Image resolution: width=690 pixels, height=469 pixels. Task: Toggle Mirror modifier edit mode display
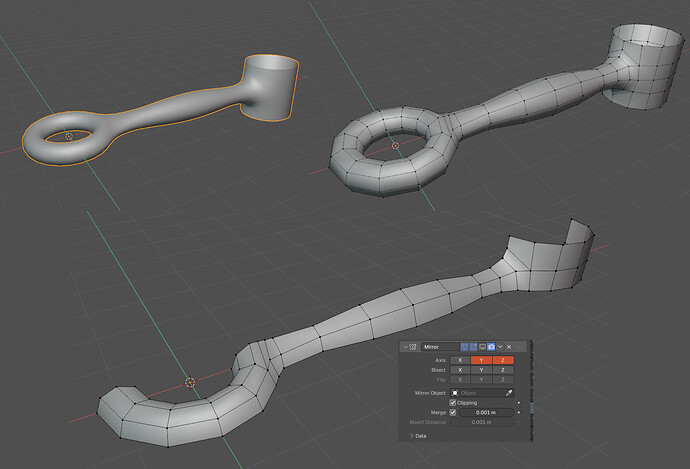(x=473, y=347)
